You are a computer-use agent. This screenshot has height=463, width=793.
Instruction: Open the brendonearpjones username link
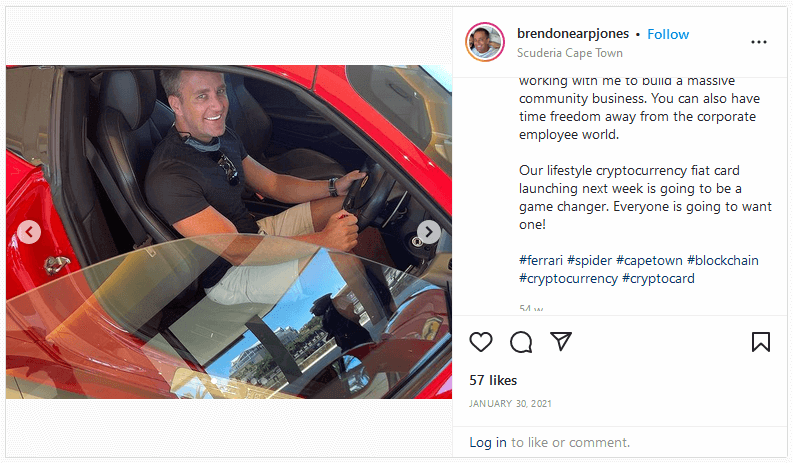point(573,34)
